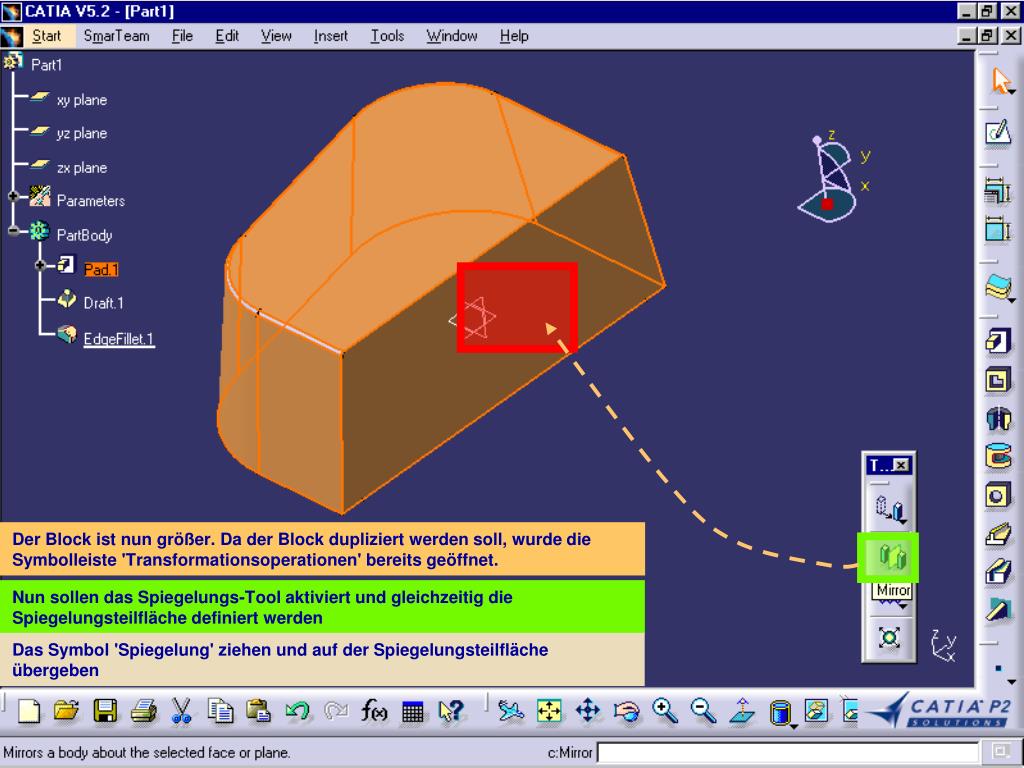Click the Zoom In magnifier
Viewport: 1024px width, 768px height.
click(665, 711)
